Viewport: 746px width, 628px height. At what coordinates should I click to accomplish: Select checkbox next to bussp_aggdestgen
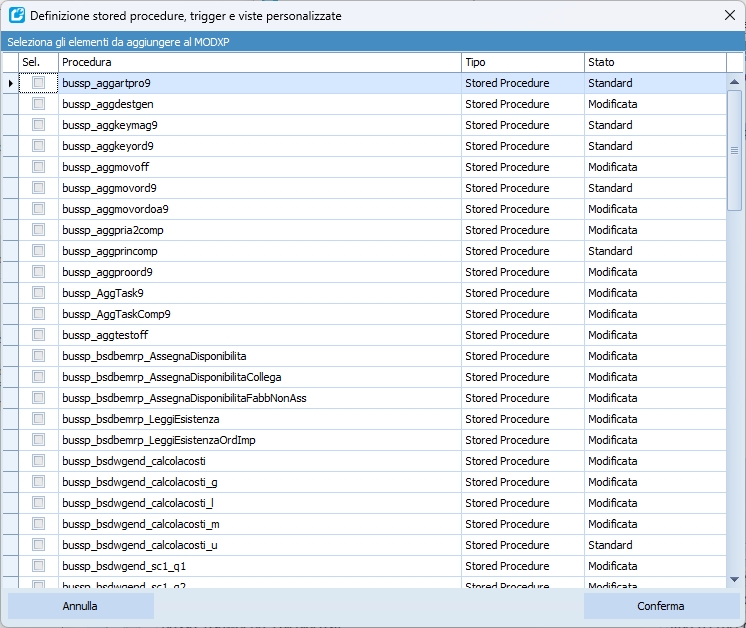point(39,104)
